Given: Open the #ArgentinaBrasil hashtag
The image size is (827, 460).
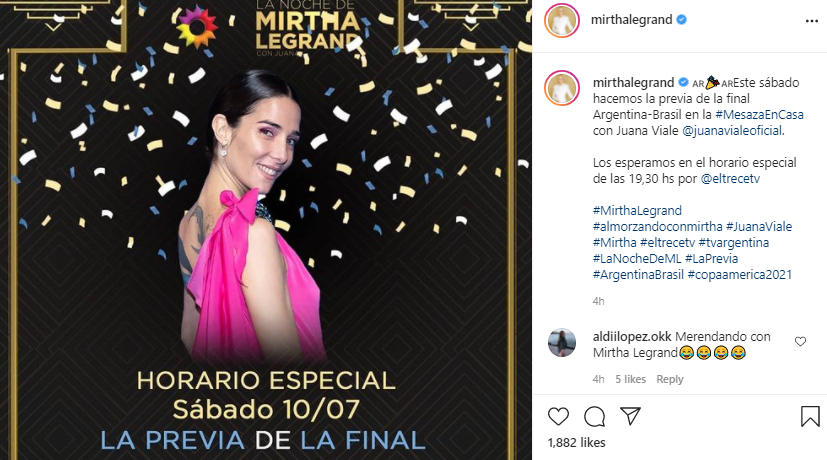Looking at the screenshot, I should tap(638, 274).
